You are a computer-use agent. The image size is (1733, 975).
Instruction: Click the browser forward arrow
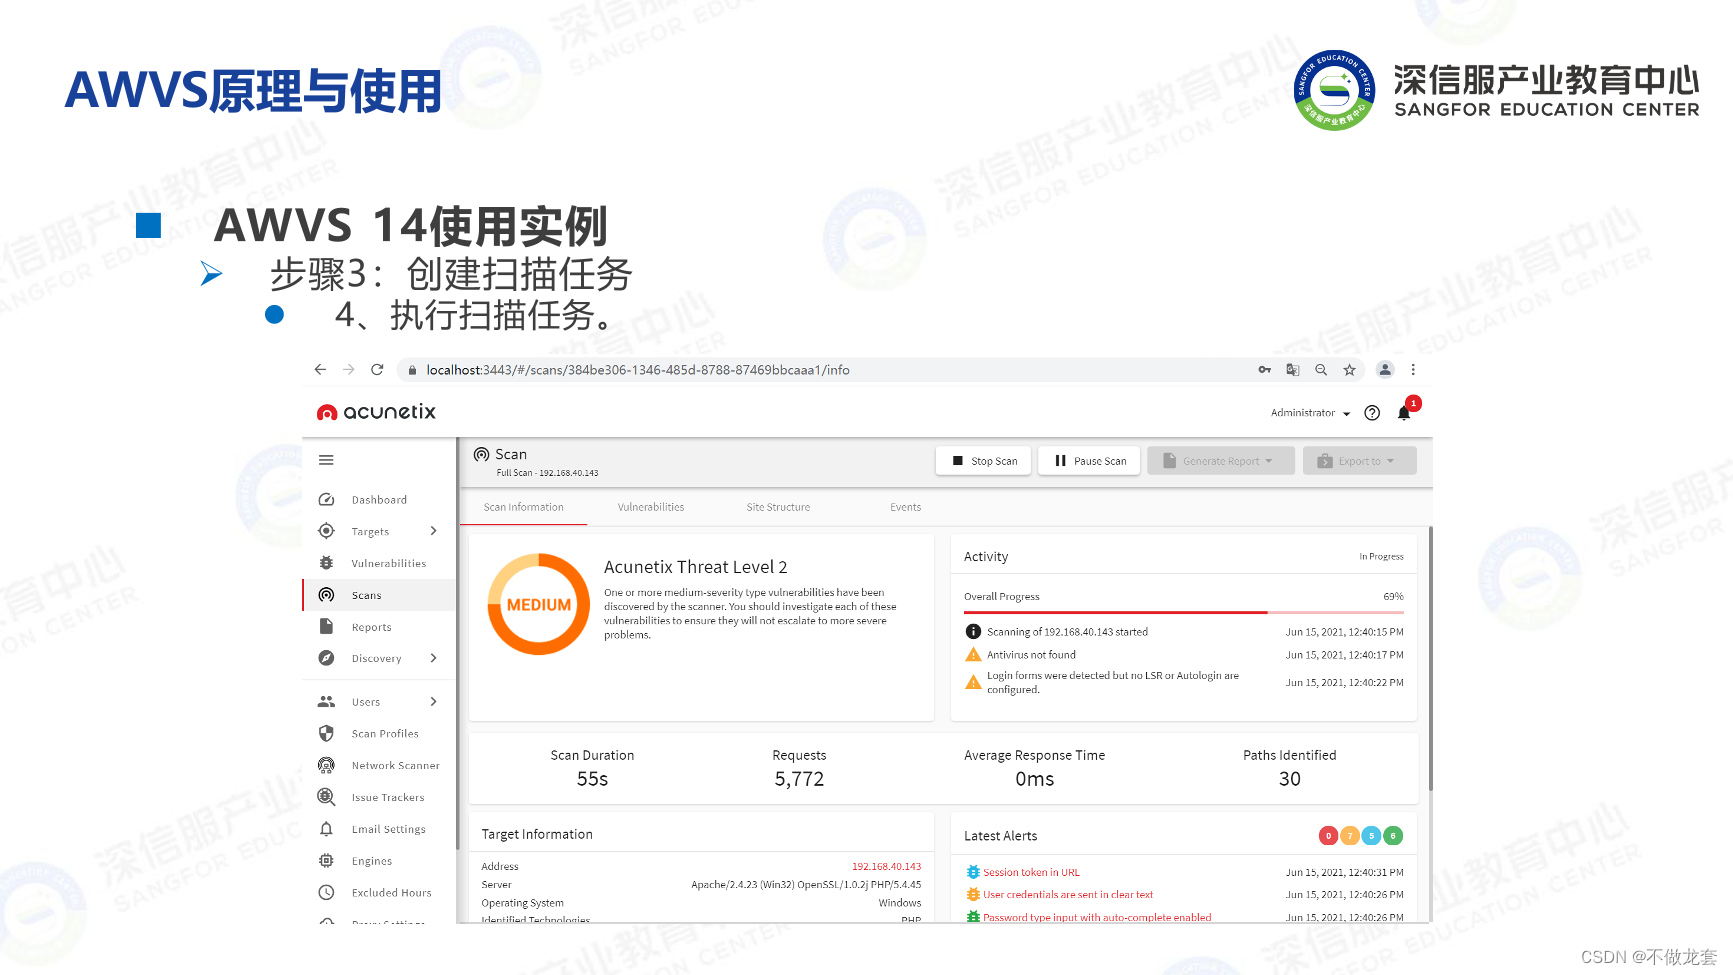click(349, 370)
